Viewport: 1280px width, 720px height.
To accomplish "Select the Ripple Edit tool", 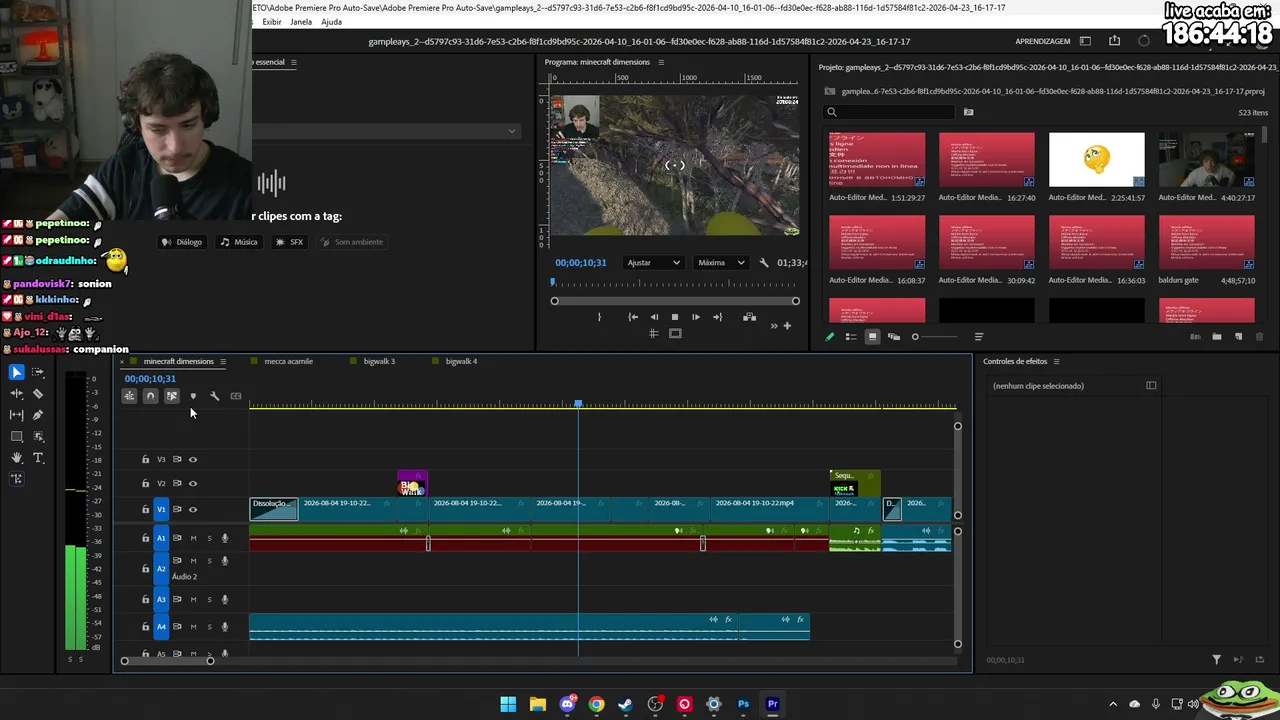I will tap(16, 394).
